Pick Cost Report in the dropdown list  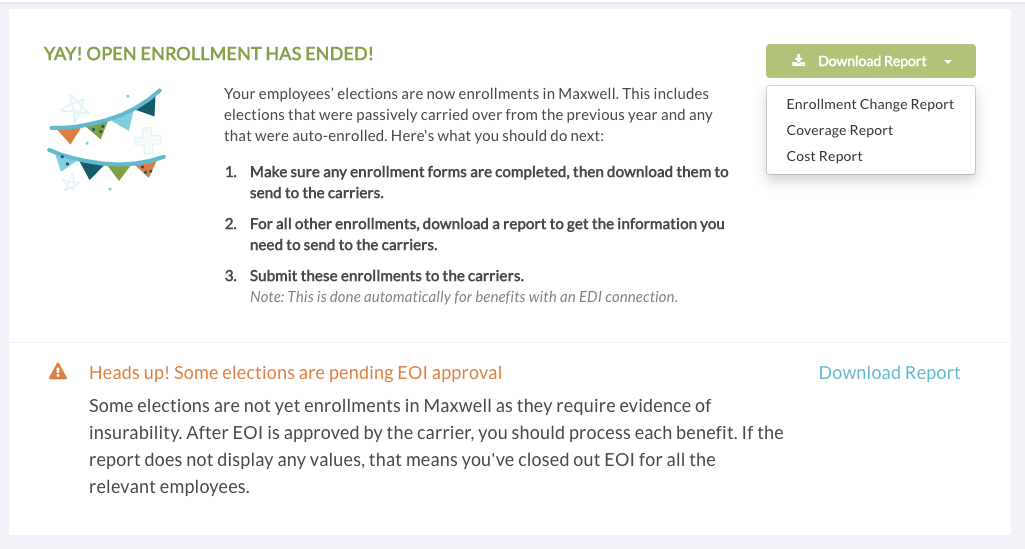(824, 156)
